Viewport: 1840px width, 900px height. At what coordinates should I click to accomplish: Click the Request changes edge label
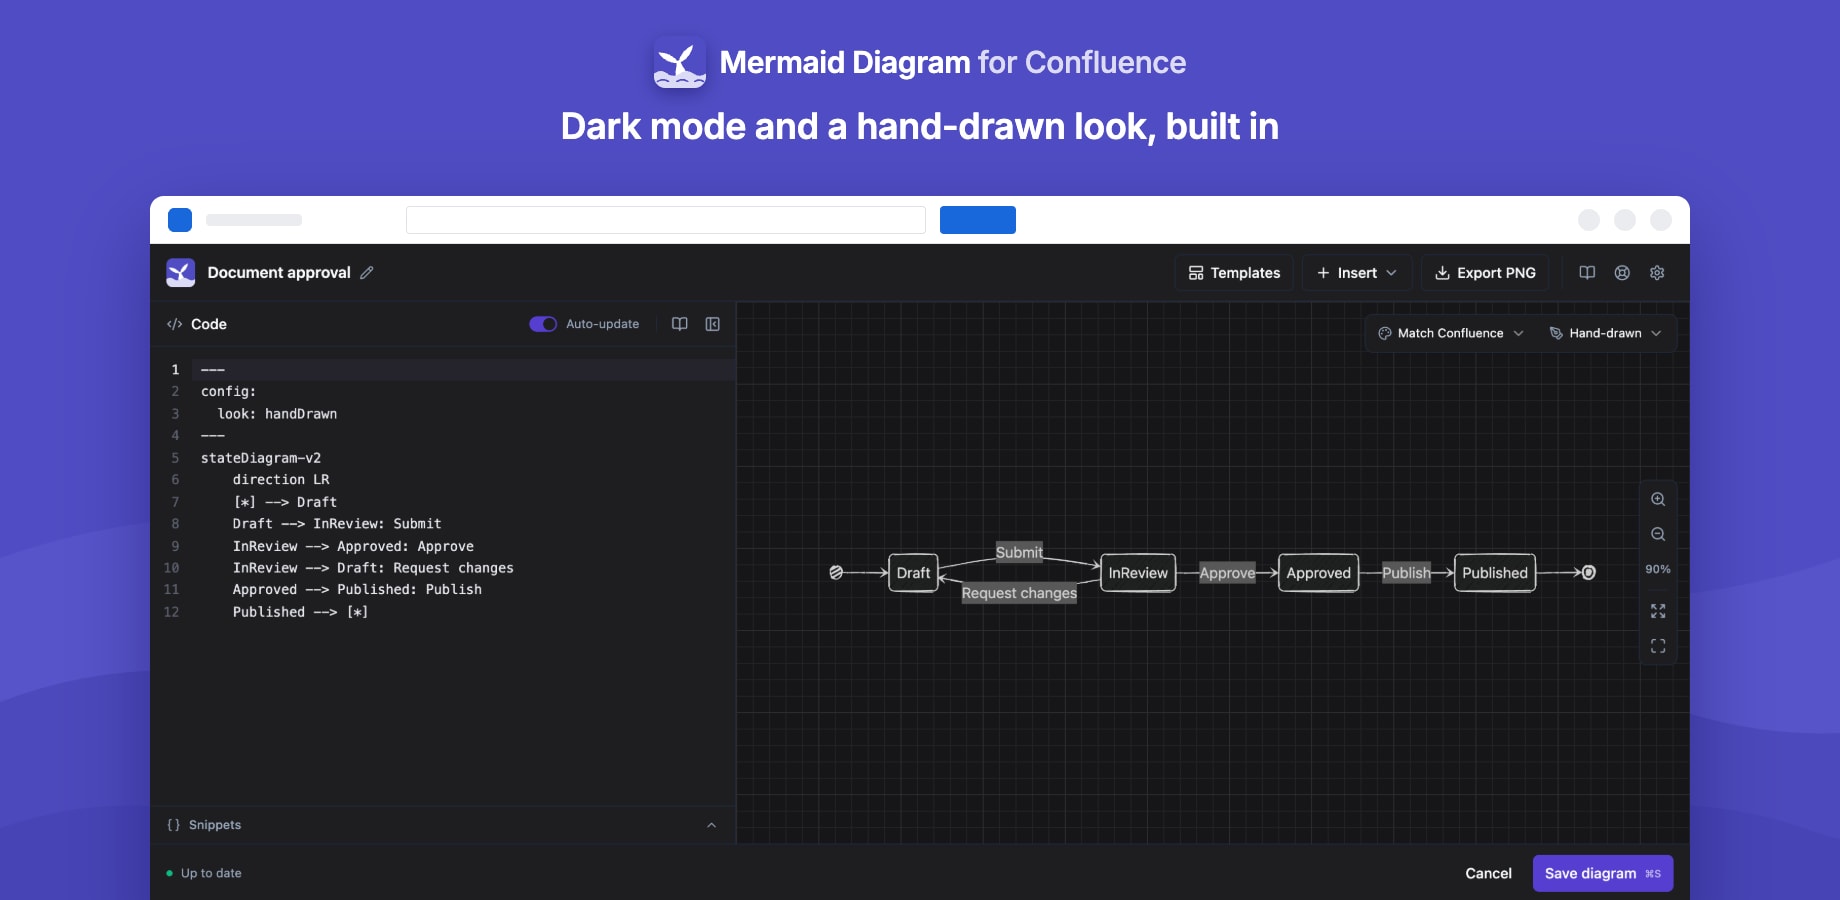(1019, 593)
